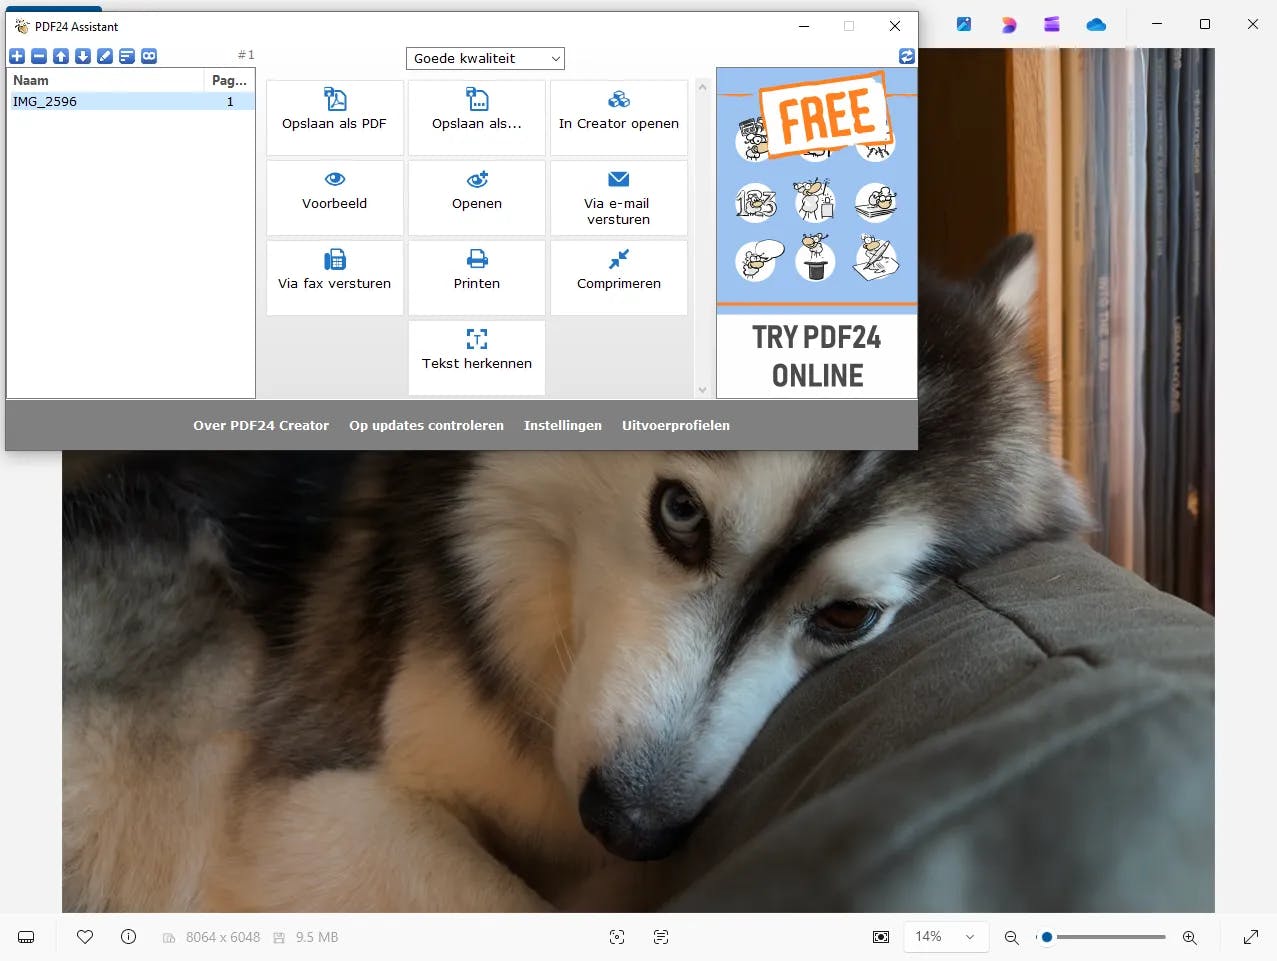Click the blue refresh icon in PDF24

tap(907, 56)
